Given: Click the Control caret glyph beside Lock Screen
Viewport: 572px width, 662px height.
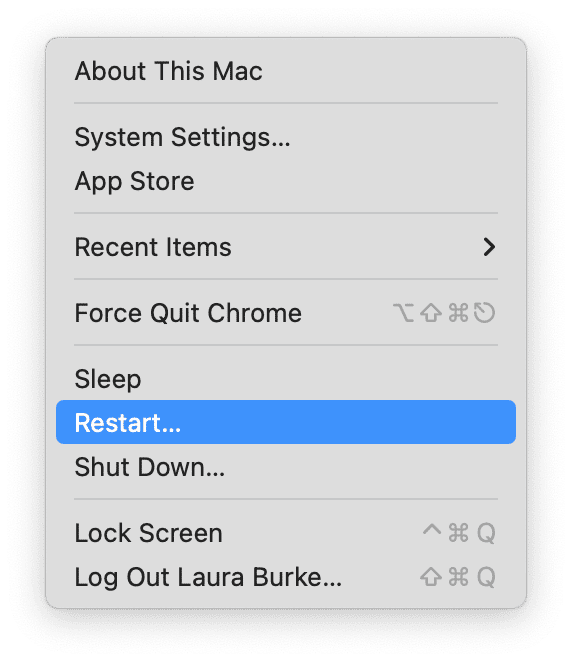Looking at the screenshot, I should 432,529.
